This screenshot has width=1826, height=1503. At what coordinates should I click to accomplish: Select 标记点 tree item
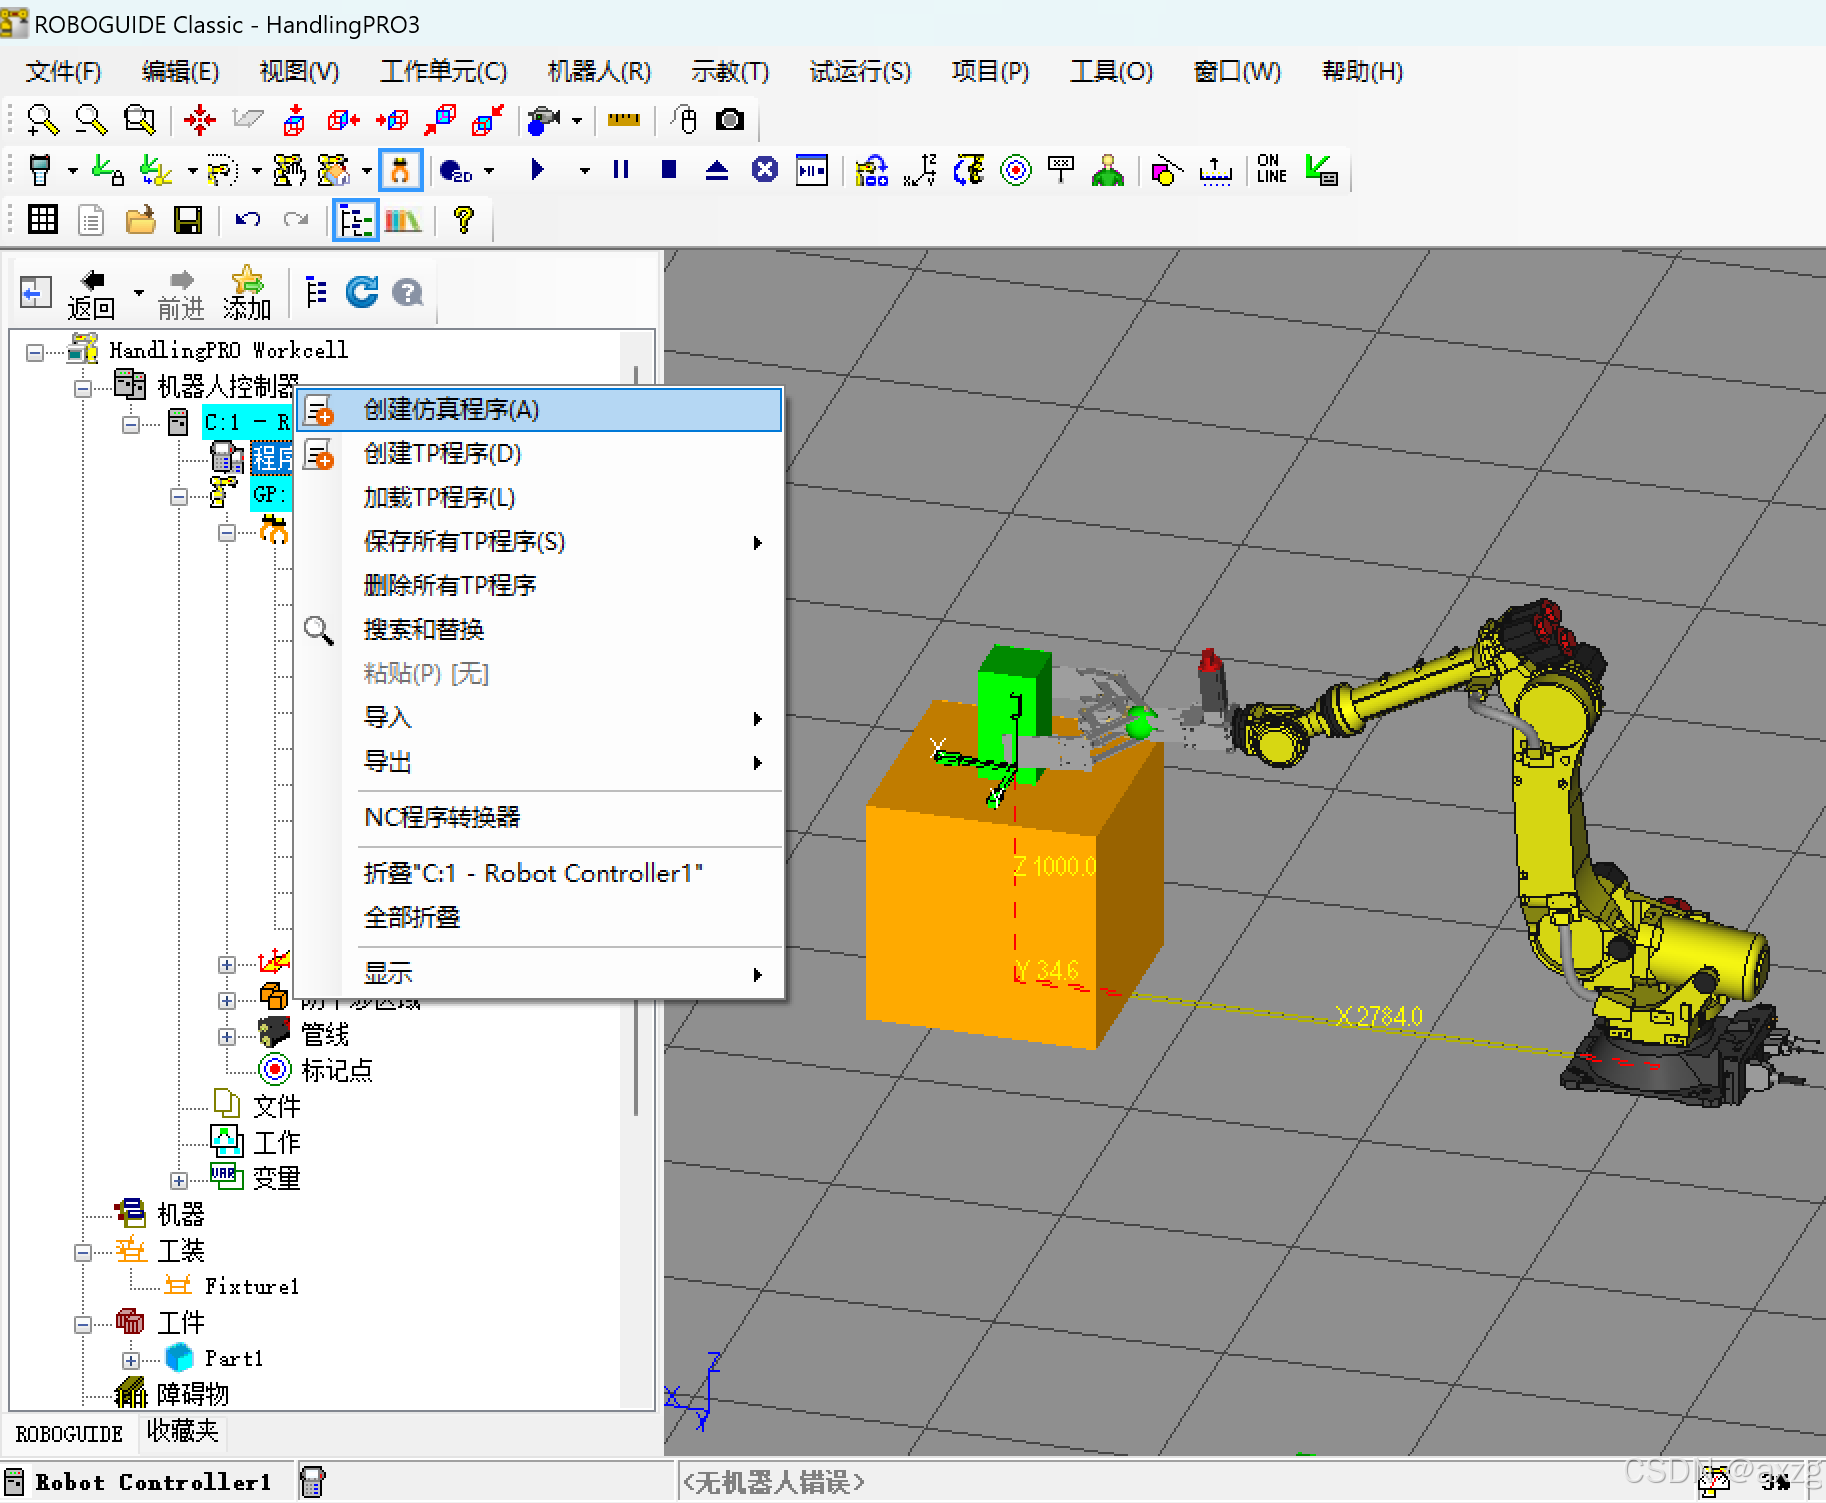point(337,1072)
